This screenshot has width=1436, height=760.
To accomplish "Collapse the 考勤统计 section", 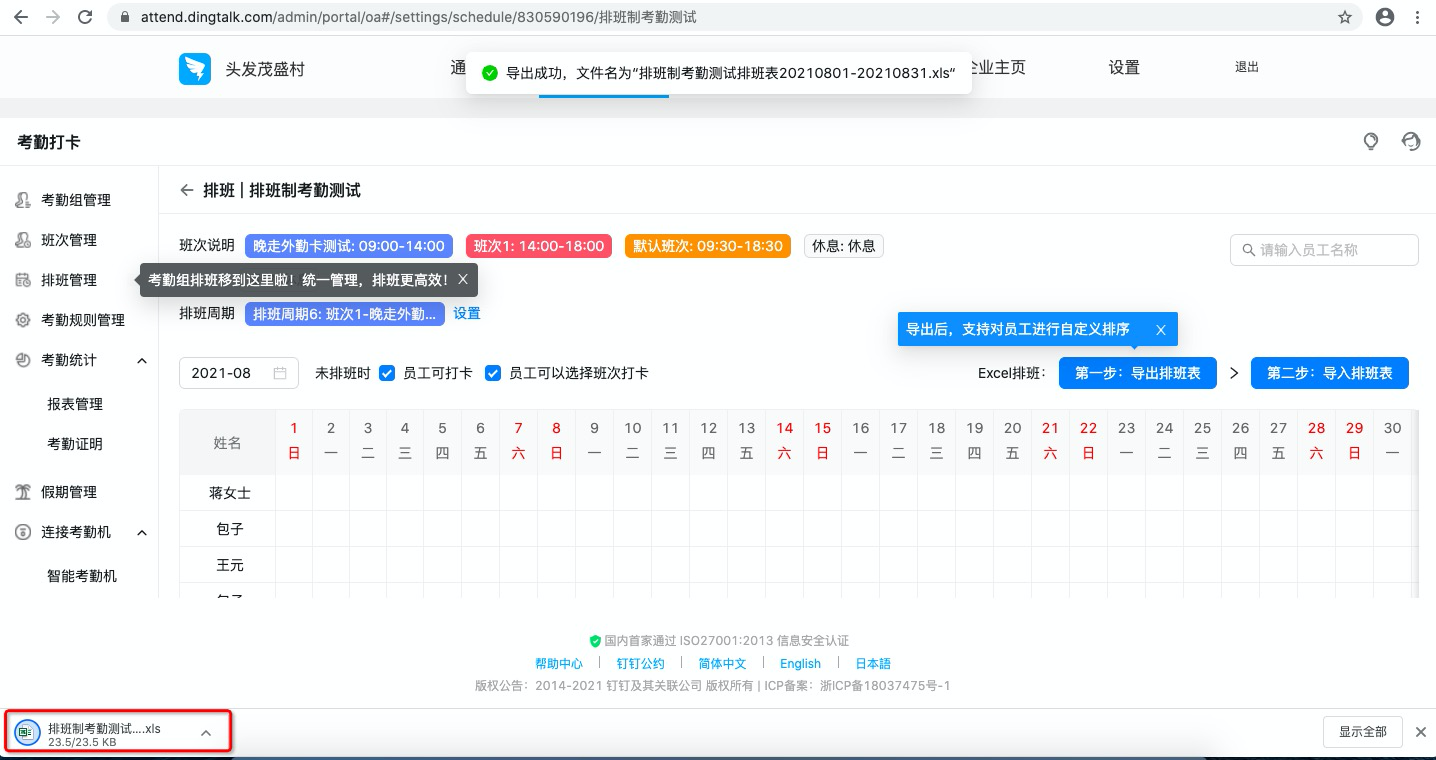I will [x=141, y=360].
